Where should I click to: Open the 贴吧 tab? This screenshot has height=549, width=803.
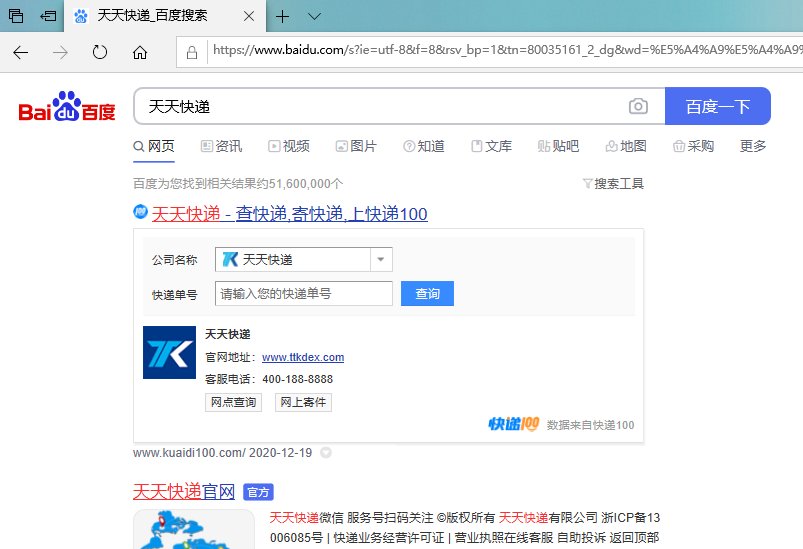coord(558,146)
